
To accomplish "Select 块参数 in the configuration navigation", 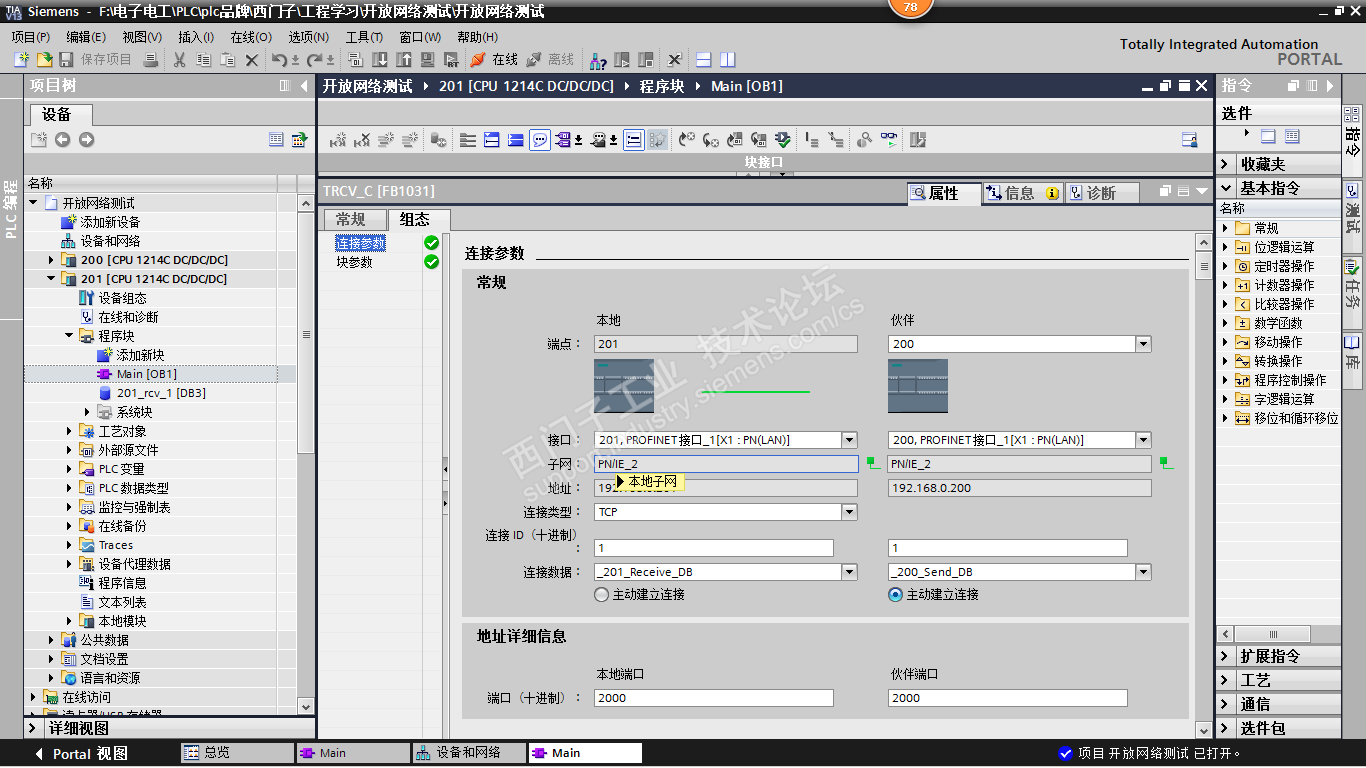I will click(354, 262).
